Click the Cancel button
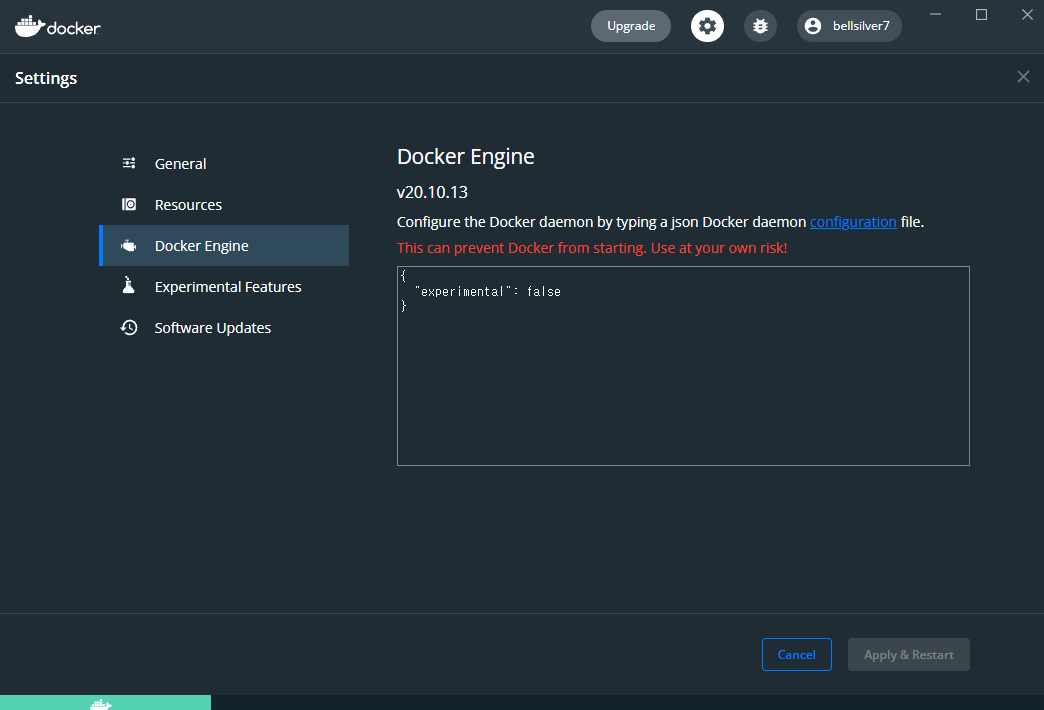This screenshot has width=1044, height=710. pyautogui.click(x=796, y=655)
